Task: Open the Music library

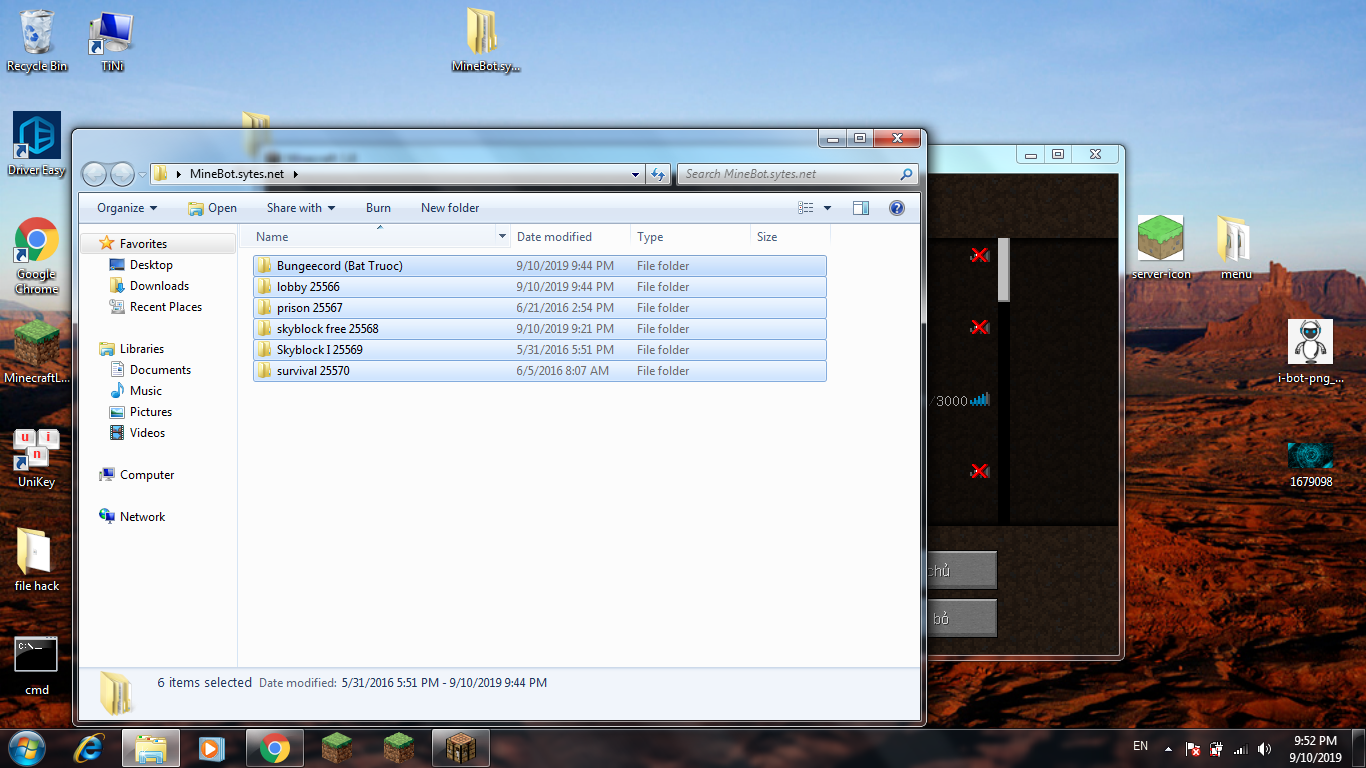Action: [x=145, y=391]
